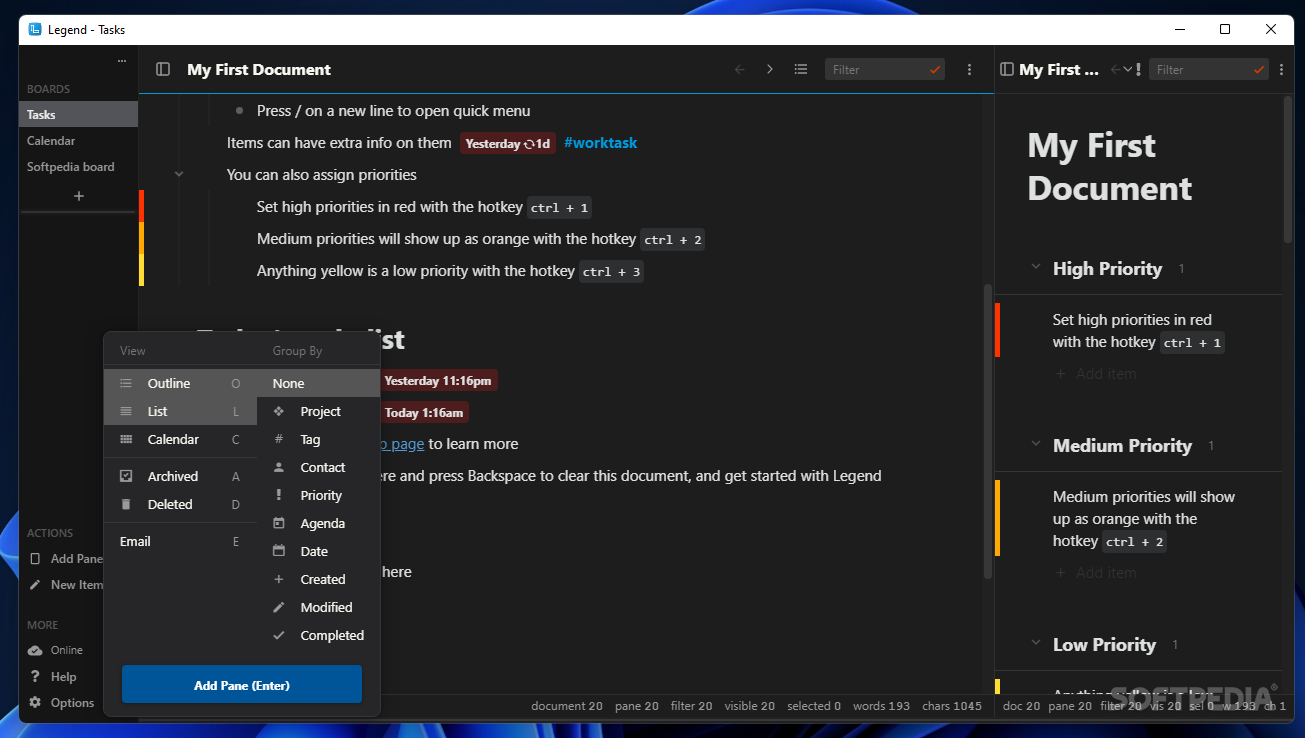Choose Date in Group By
1305x738 pixels.
318,551
